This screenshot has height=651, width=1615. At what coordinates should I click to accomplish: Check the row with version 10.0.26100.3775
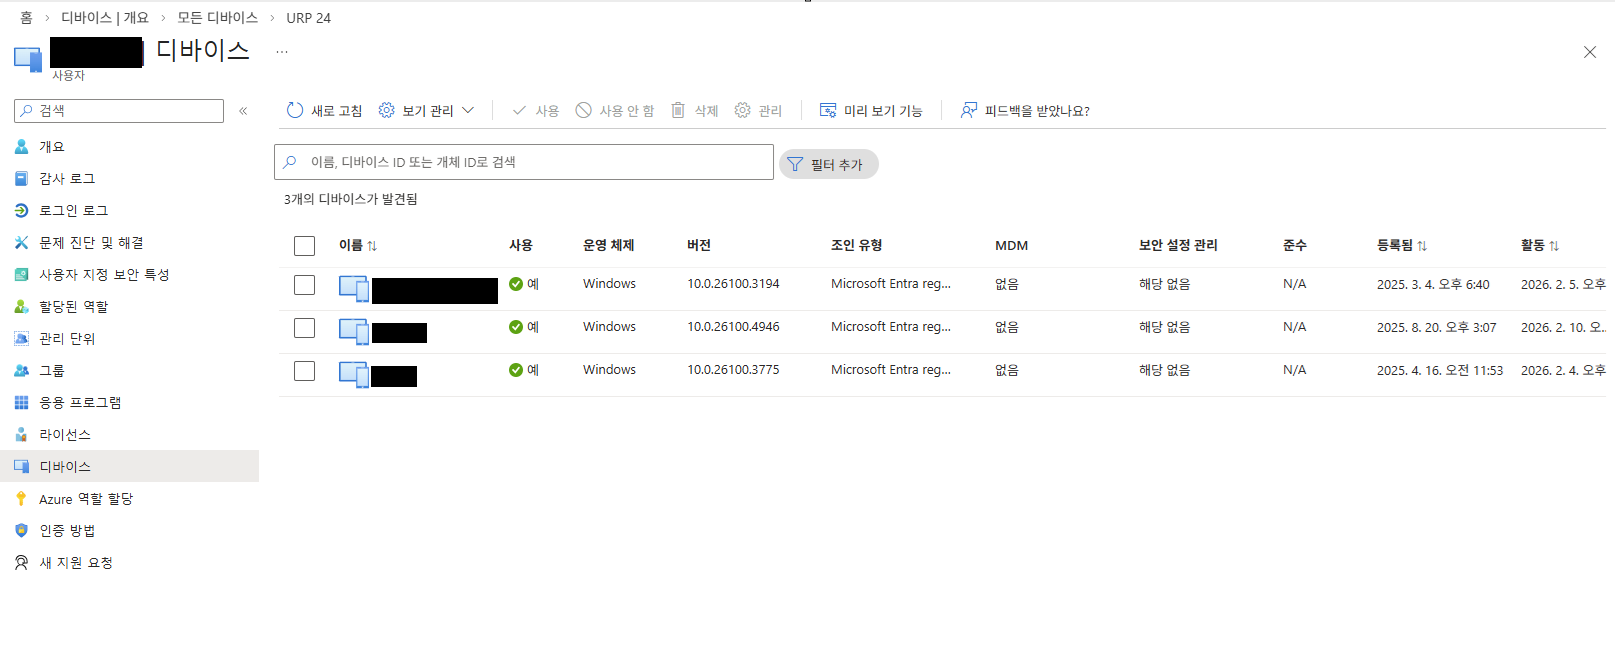click(305, 371)
